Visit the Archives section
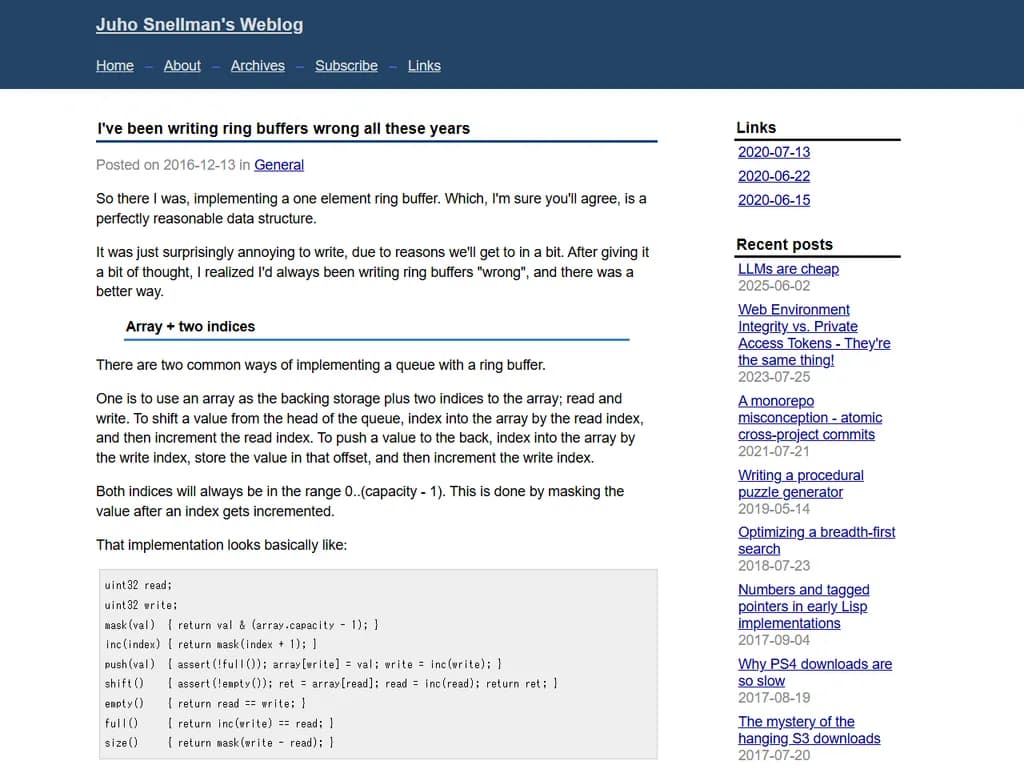The image size is (1024, 768). coord(257,65)
